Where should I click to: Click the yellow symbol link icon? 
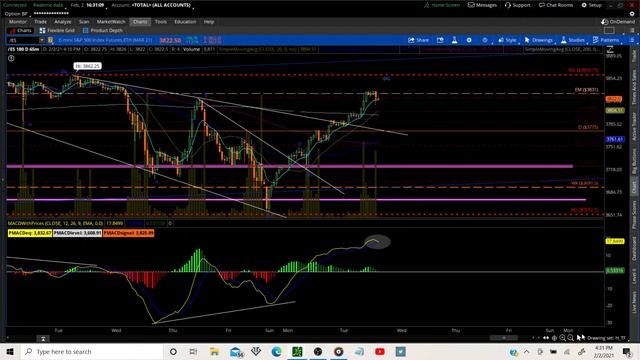(x=51, y=40)
